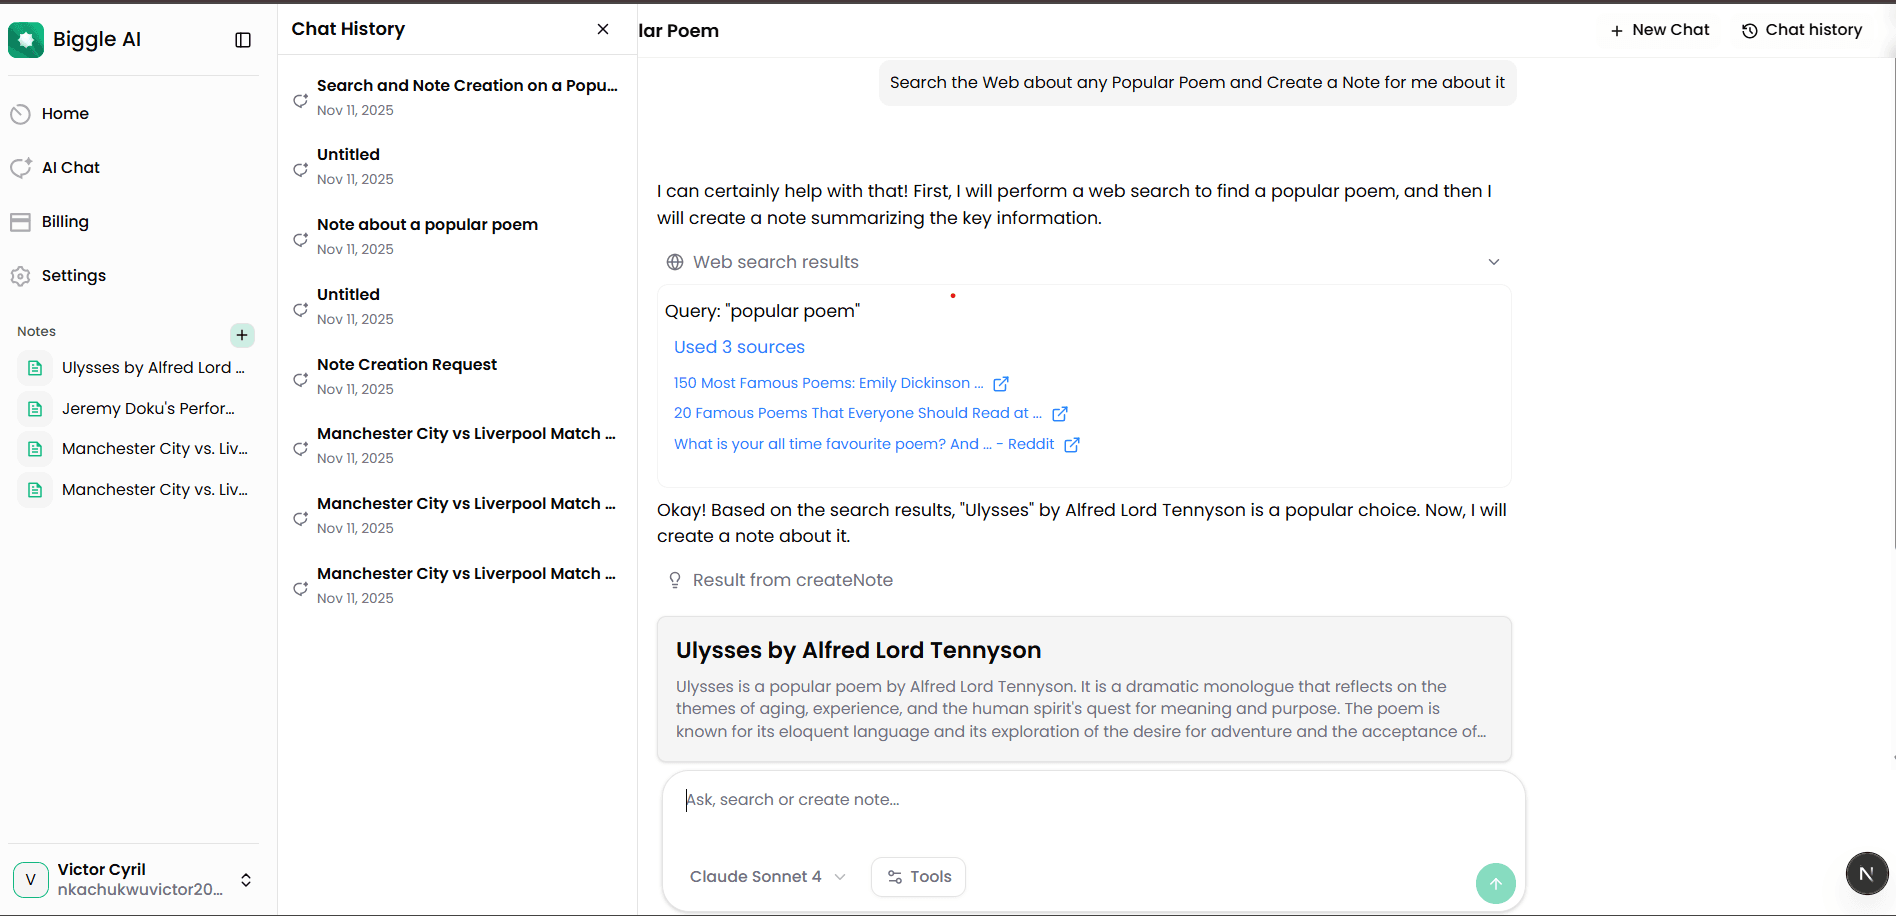This screenshot has height=916, width=1896.
Task: Click the Ask, search or create note input
Action: coord(1000,799)
